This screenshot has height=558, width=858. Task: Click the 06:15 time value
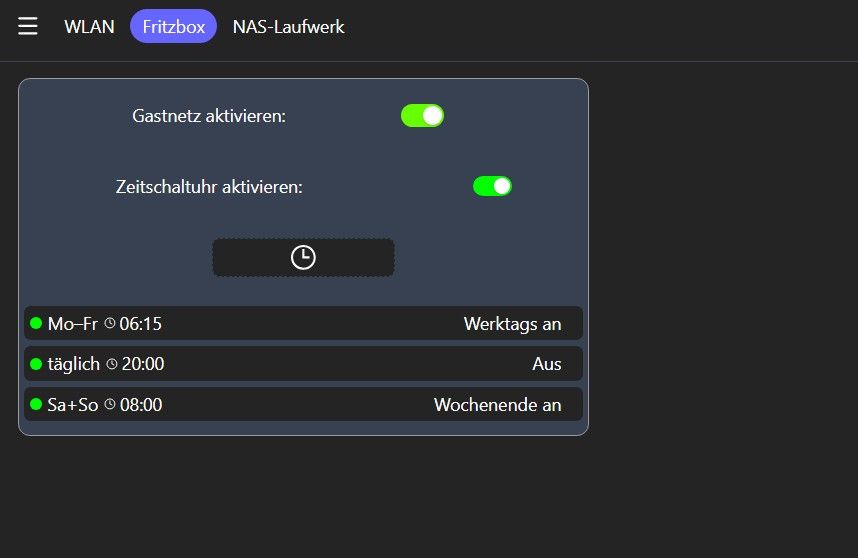(x=141, y=324)
